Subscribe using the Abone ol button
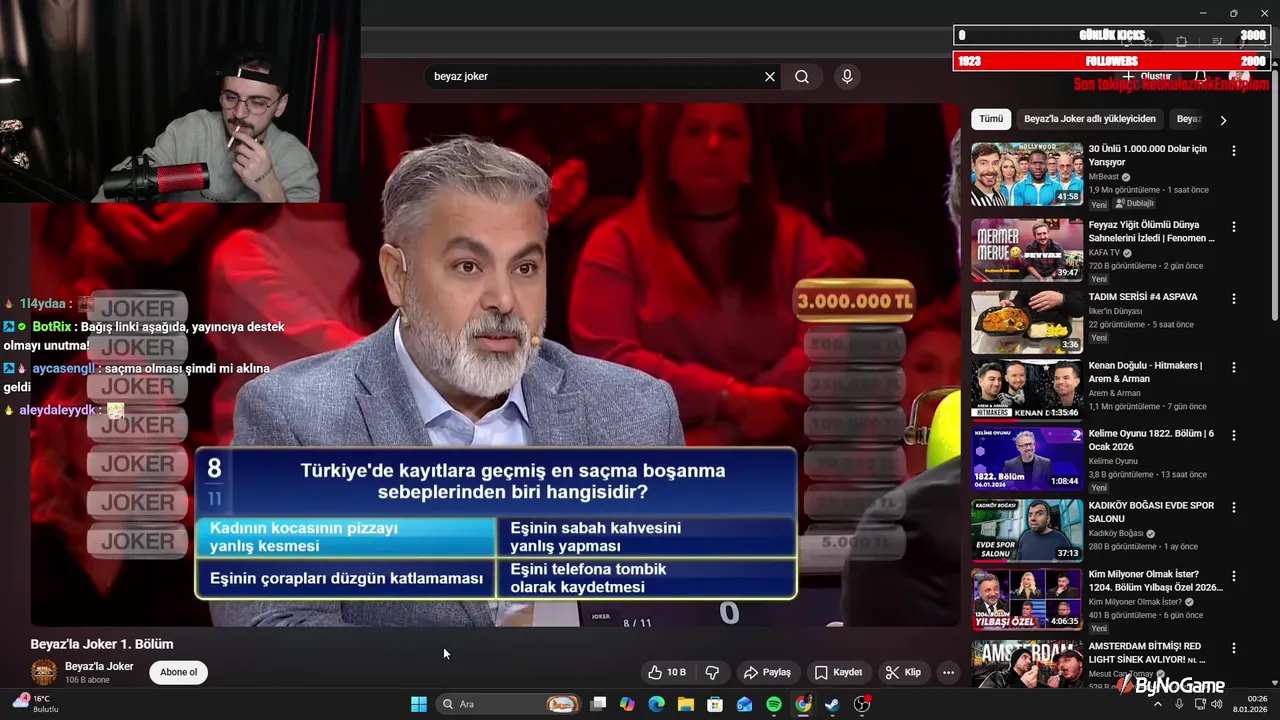1280x720 pixels. 179,672
